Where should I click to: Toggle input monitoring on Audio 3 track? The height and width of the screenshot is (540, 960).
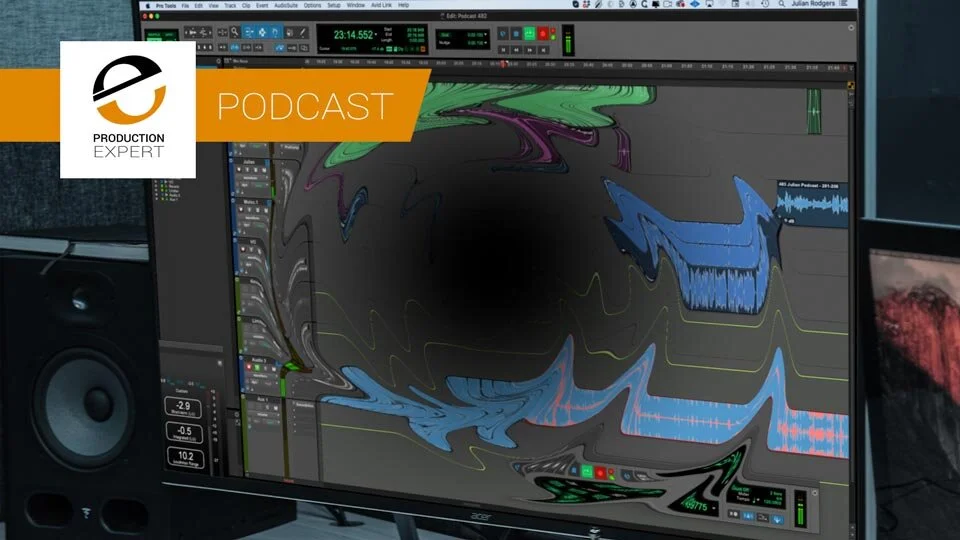pyautogui.click(x=257, y=367)
